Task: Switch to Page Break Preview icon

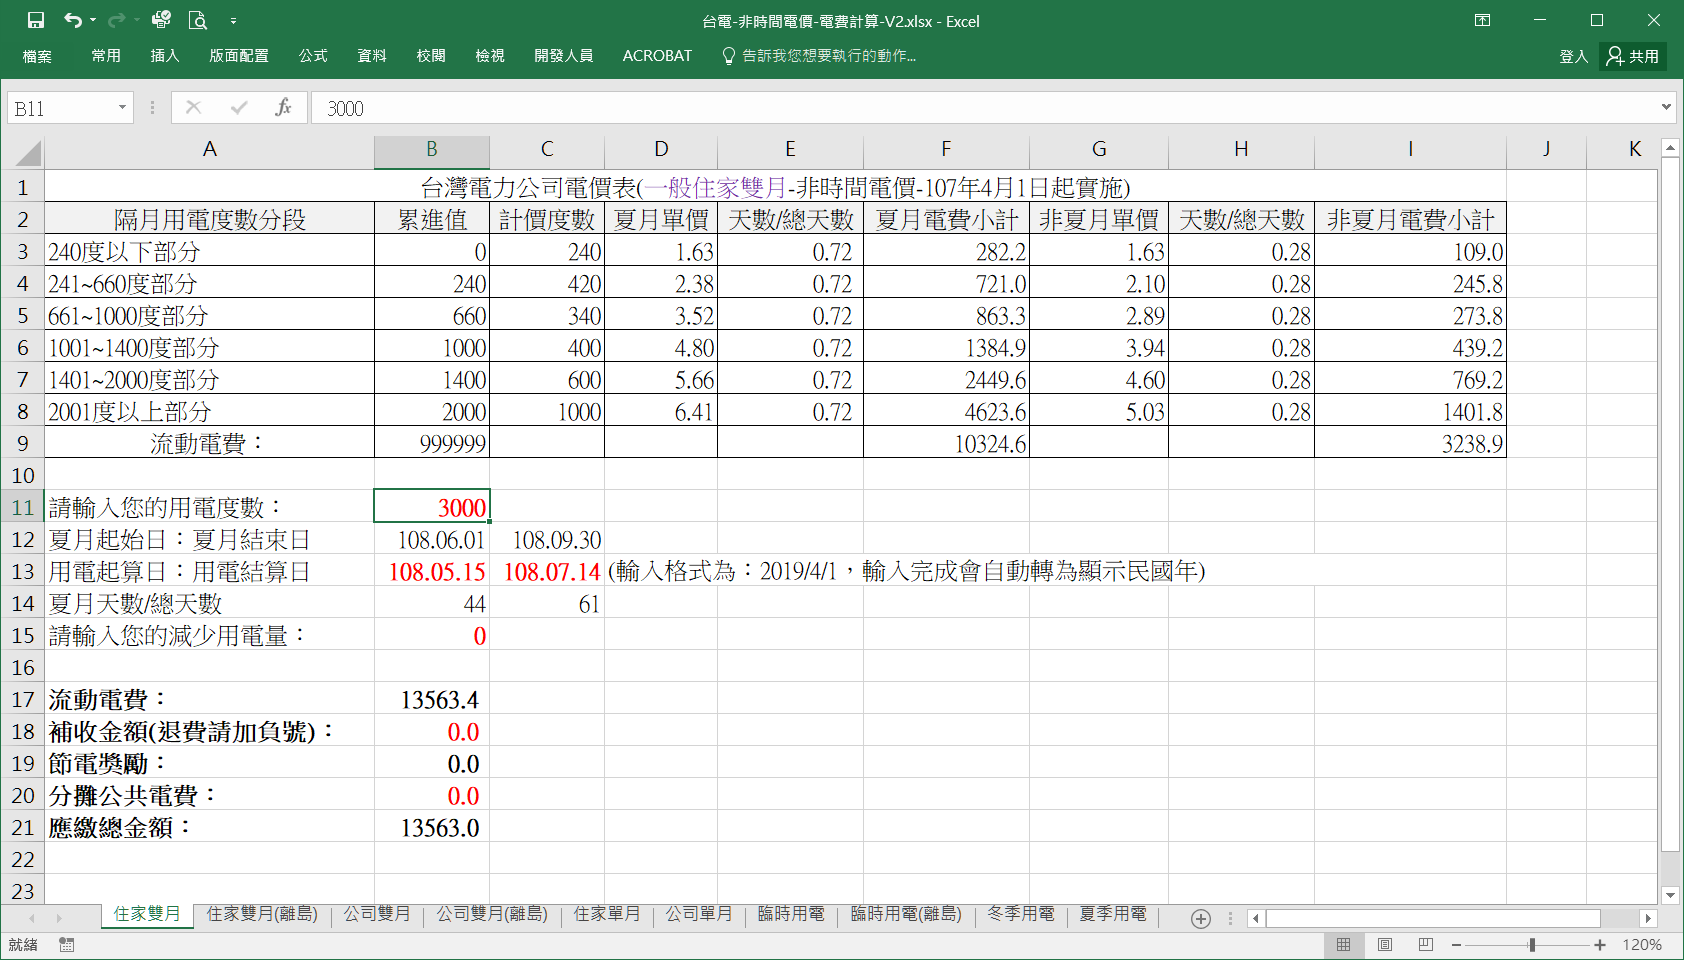Action: coord(1426,945)
